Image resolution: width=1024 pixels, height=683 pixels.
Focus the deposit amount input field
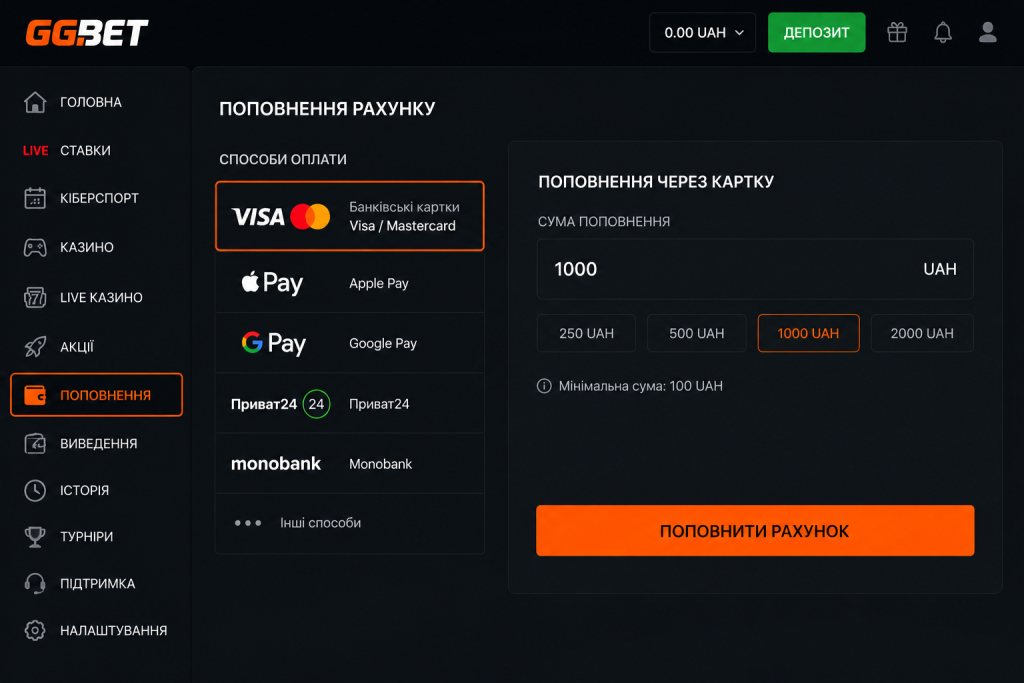click(755, 269)
